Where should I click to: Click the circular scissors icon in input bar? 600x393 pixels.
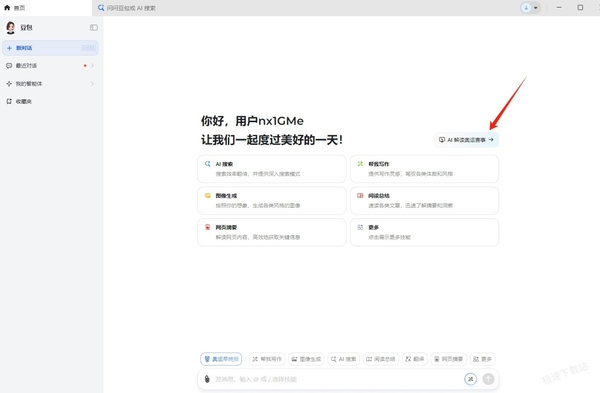coord(470,379)
